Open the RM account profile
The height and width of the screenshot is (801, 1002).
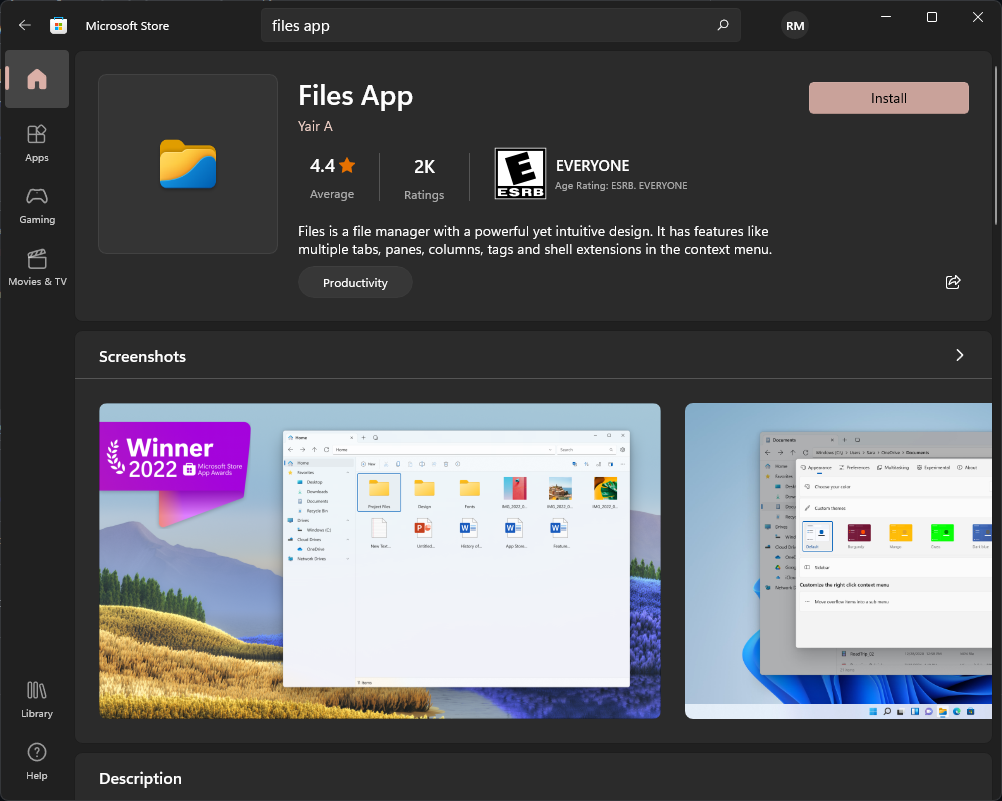[x=795, y=26]
